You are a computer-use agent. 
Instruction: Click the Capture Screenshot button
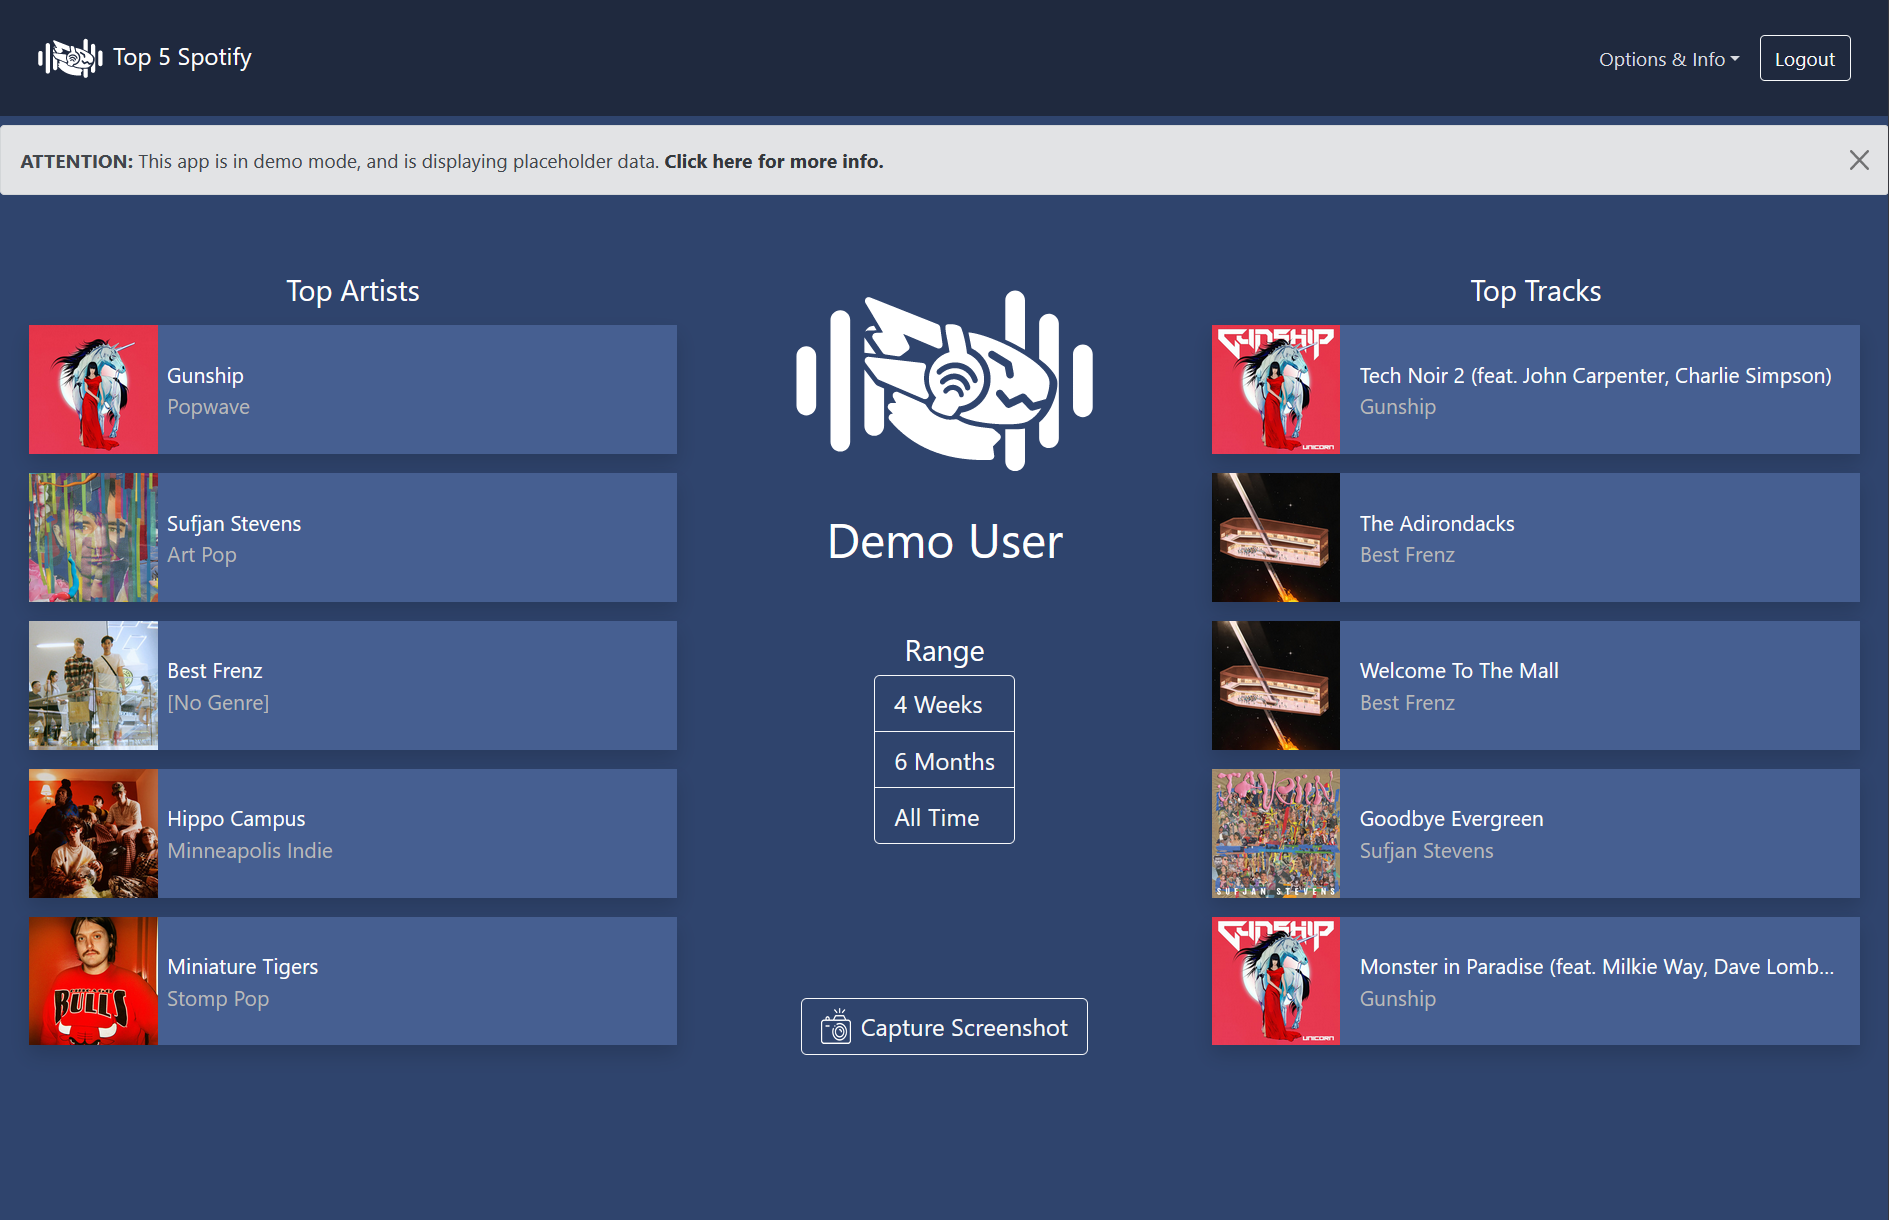coord(944,1027)
